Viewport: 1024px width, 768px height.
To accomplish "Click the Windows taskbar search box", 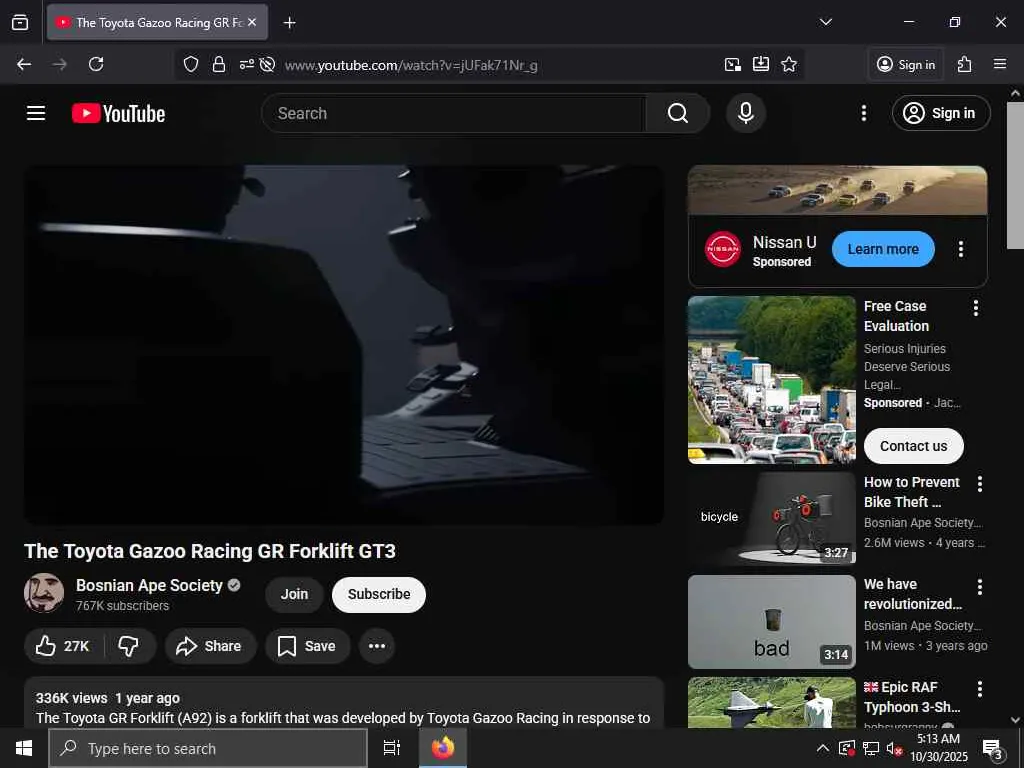I will click(208, 748).
